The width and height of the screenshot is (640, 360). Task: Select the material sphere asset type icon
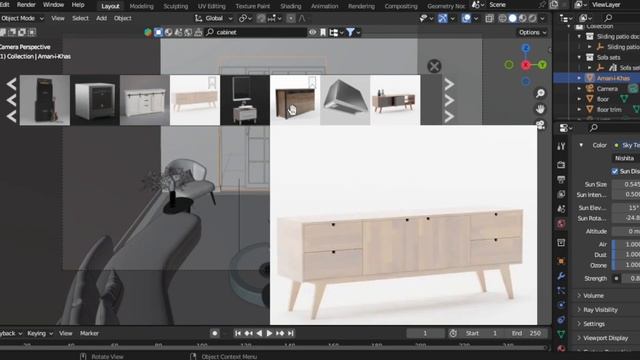168,32
